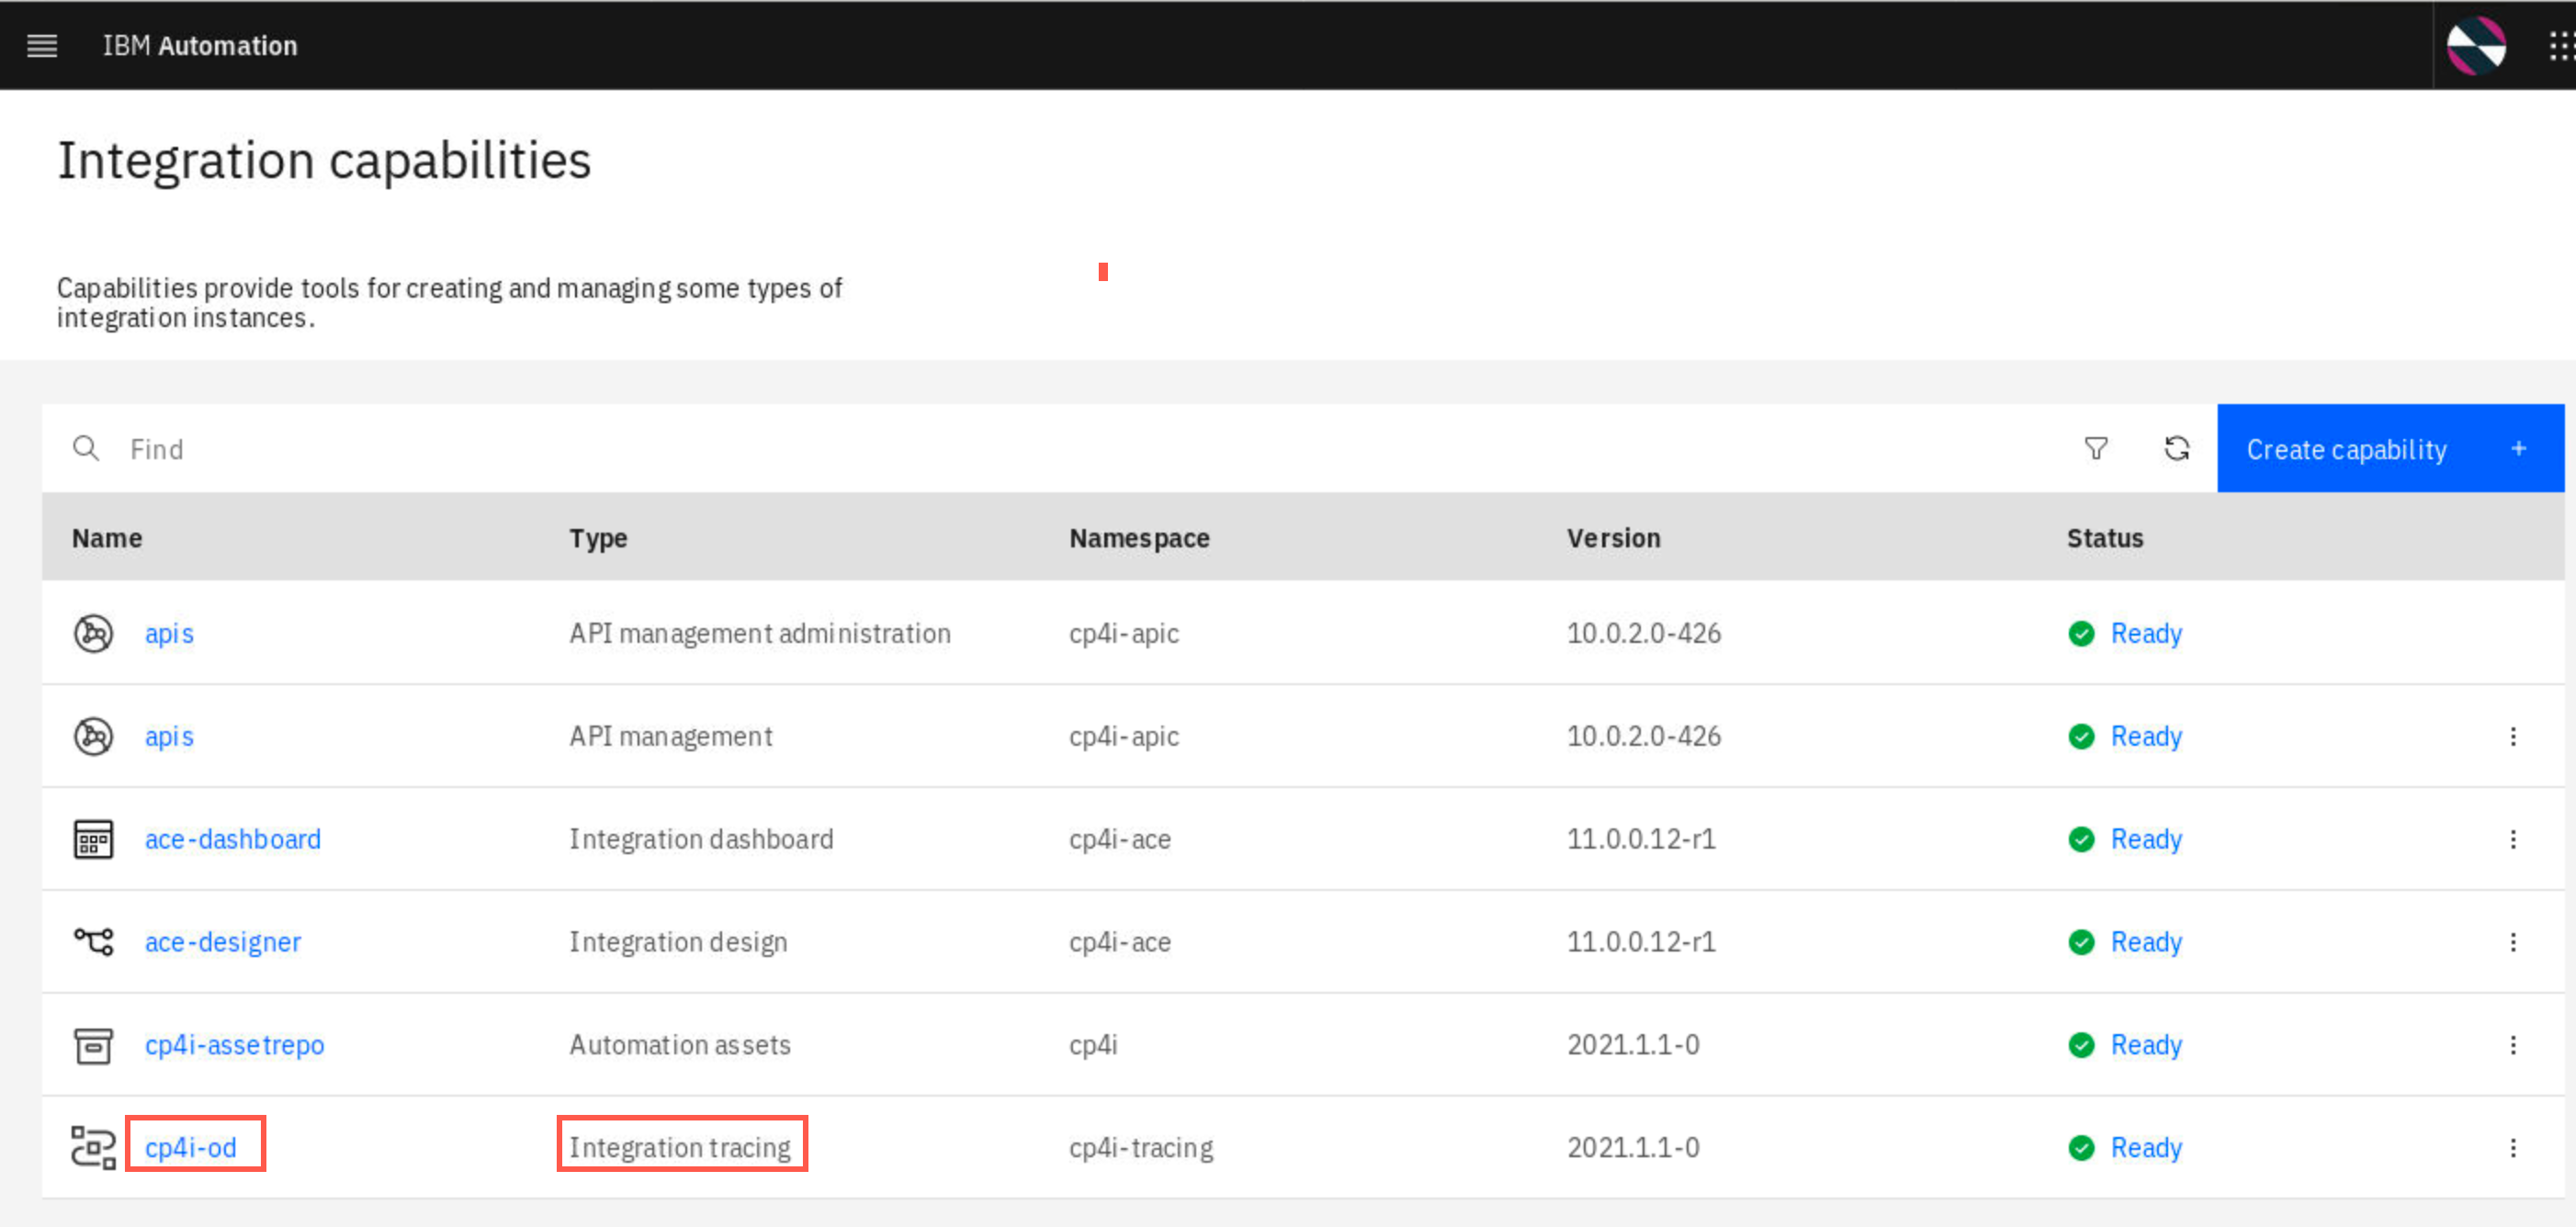
Task: Open overflow menu for cp4i-assetrepo row
Action: (2513, 1045)
